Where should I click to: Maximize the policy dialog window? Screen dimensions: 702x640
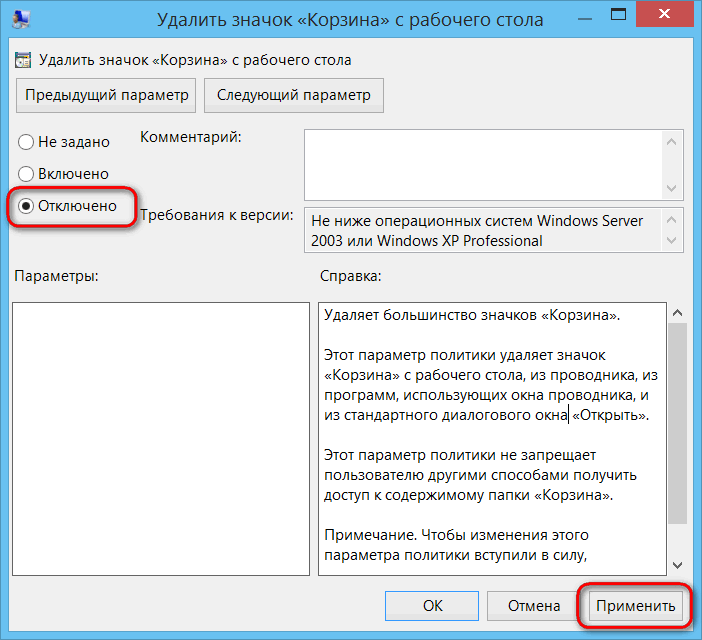point(618,14)
